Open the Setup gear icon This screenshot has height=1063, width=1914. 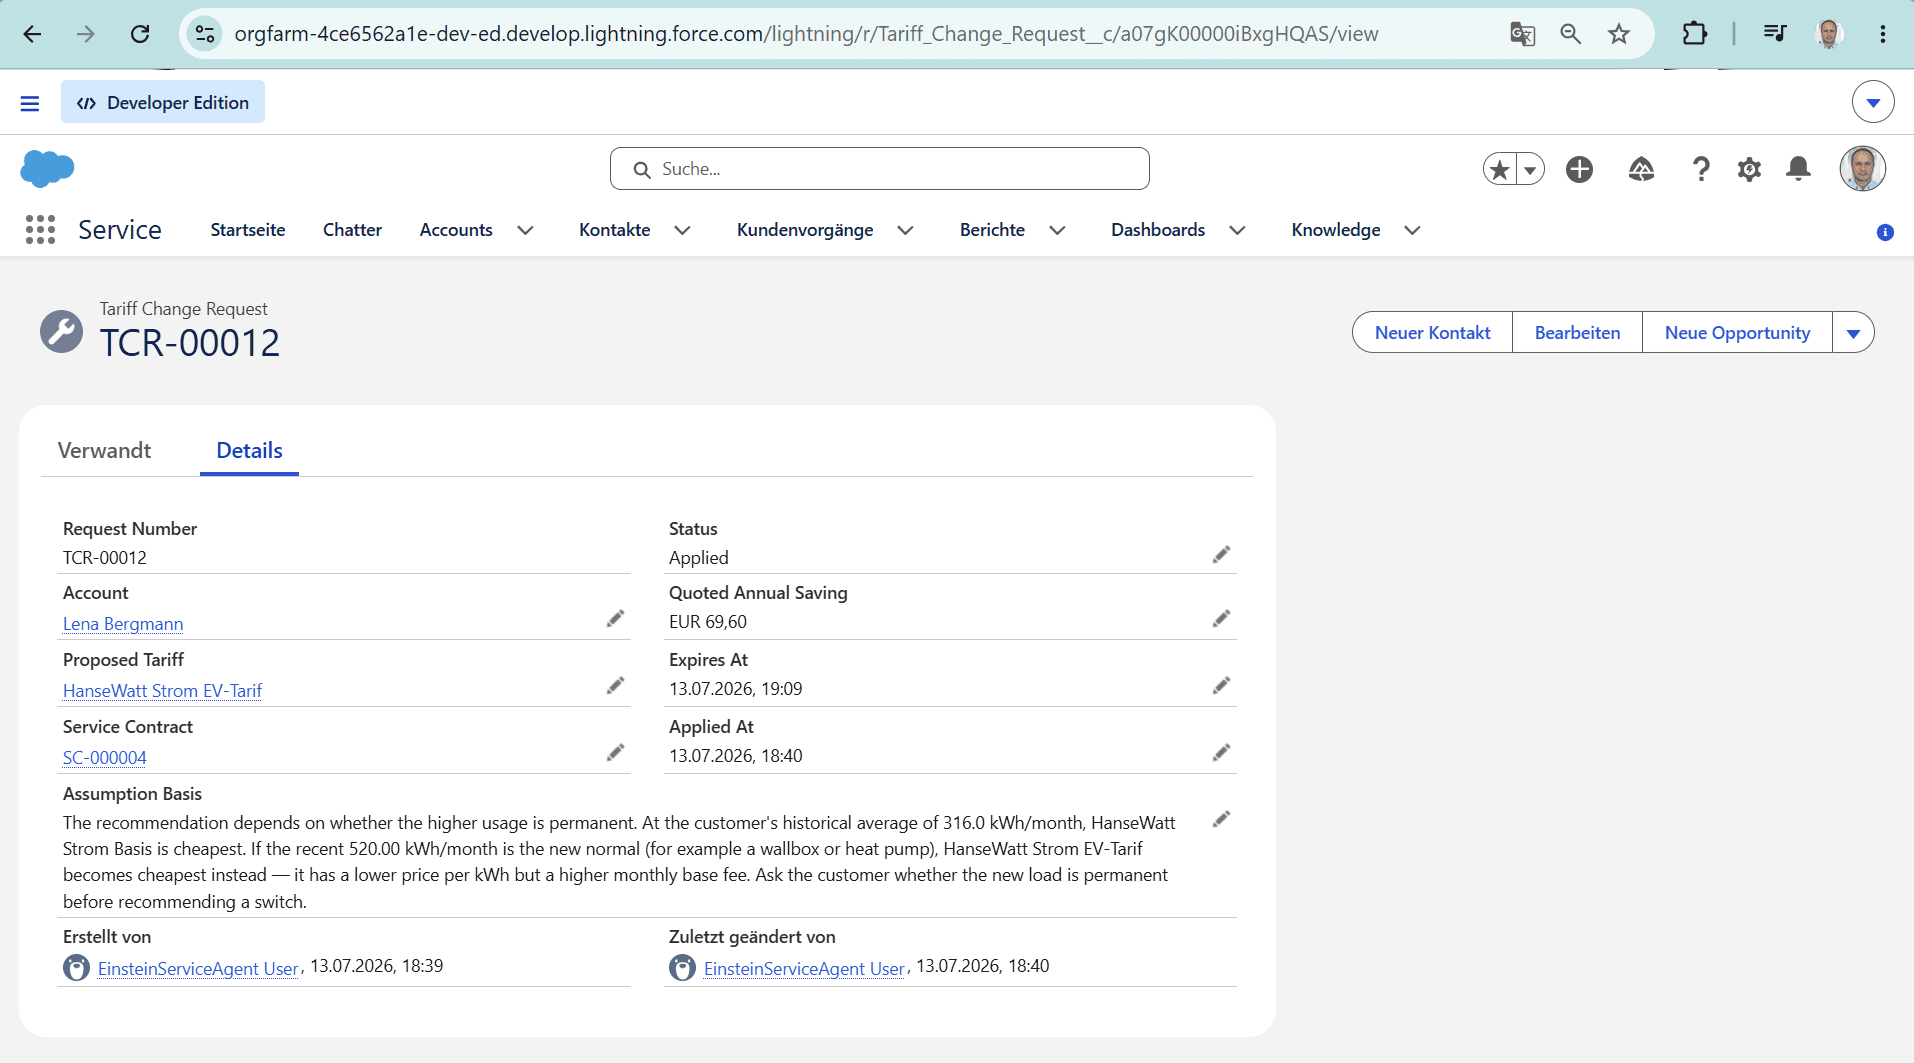click(1749, 169)
